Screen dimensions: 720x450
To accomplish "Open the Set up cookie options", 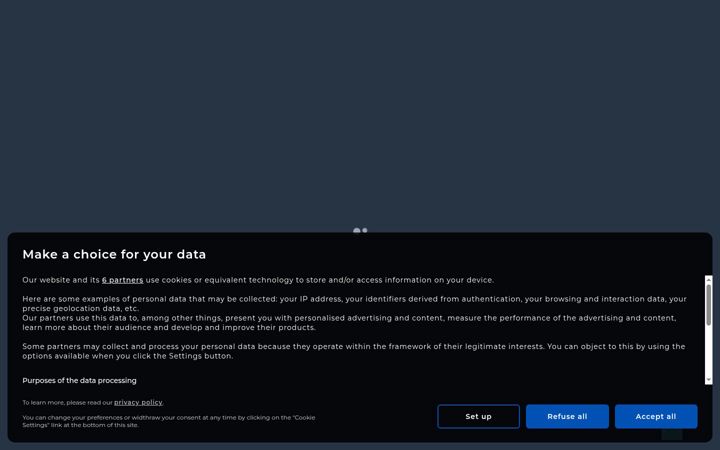I will pos(478,416).
